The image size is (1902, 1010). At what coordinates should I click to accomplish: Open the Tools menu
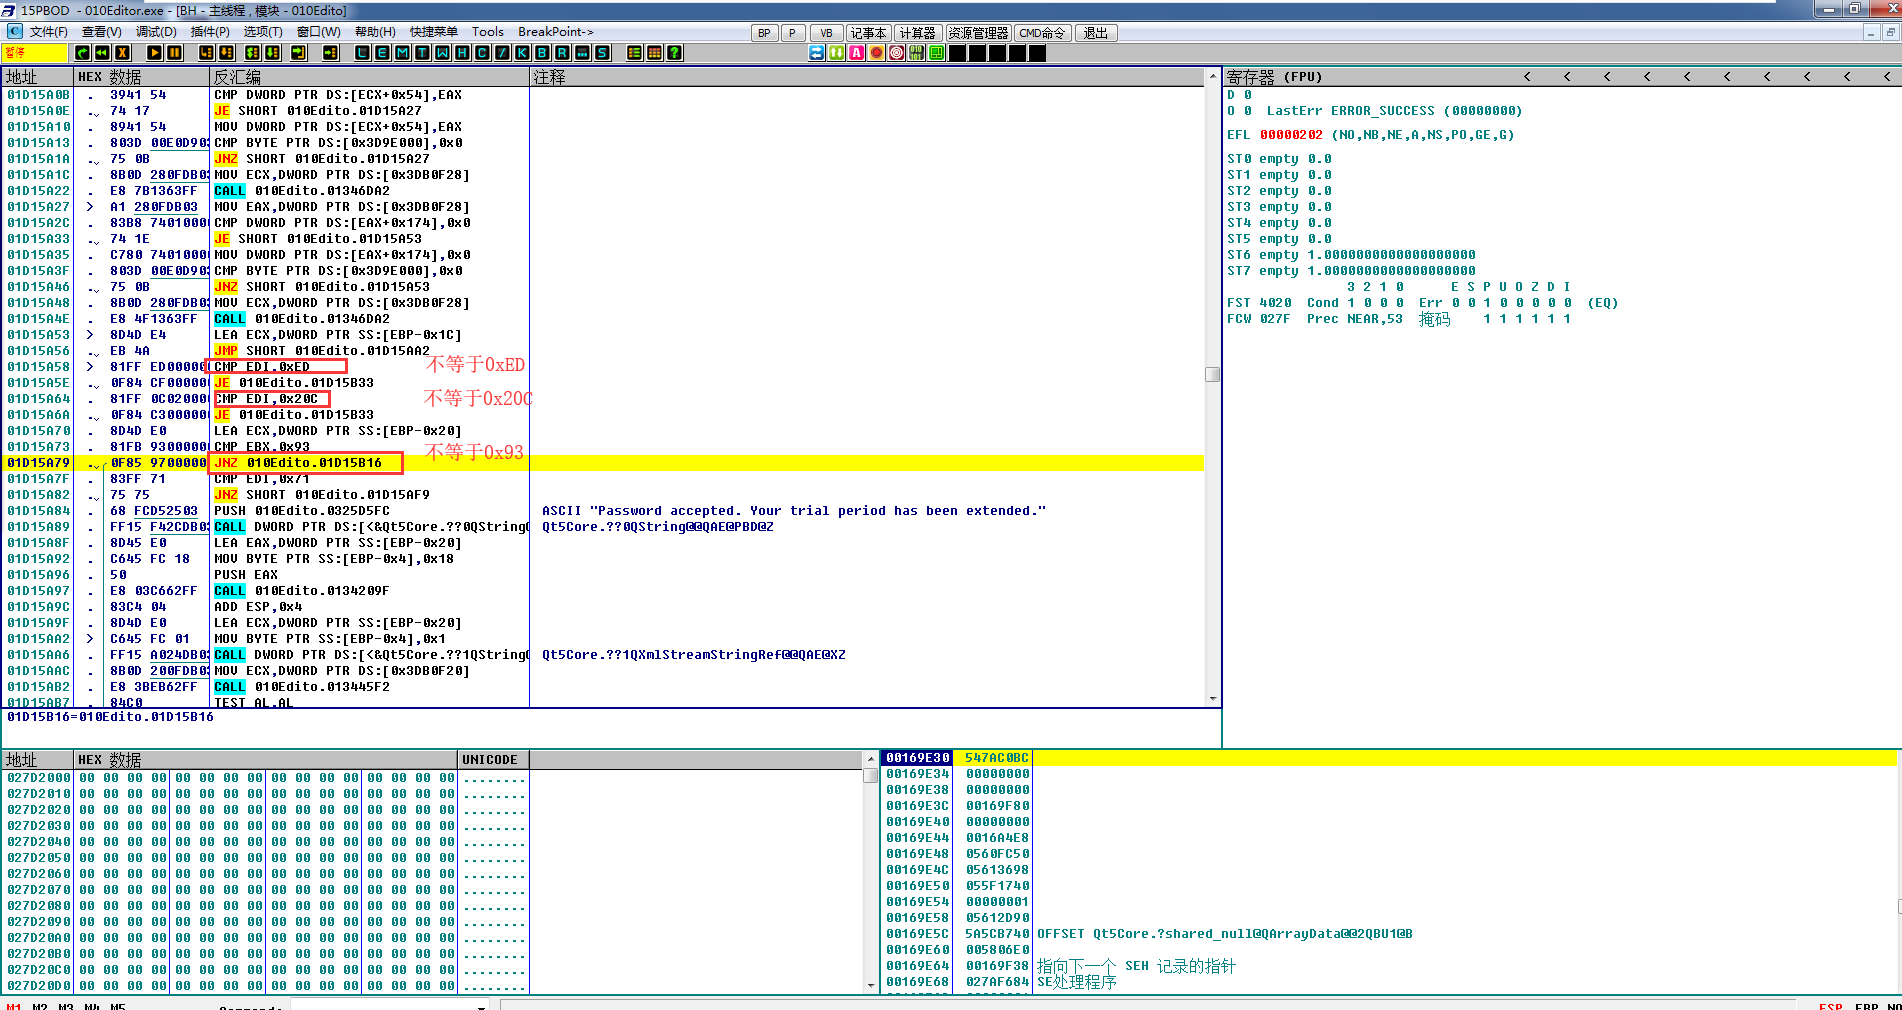[488, 32]
